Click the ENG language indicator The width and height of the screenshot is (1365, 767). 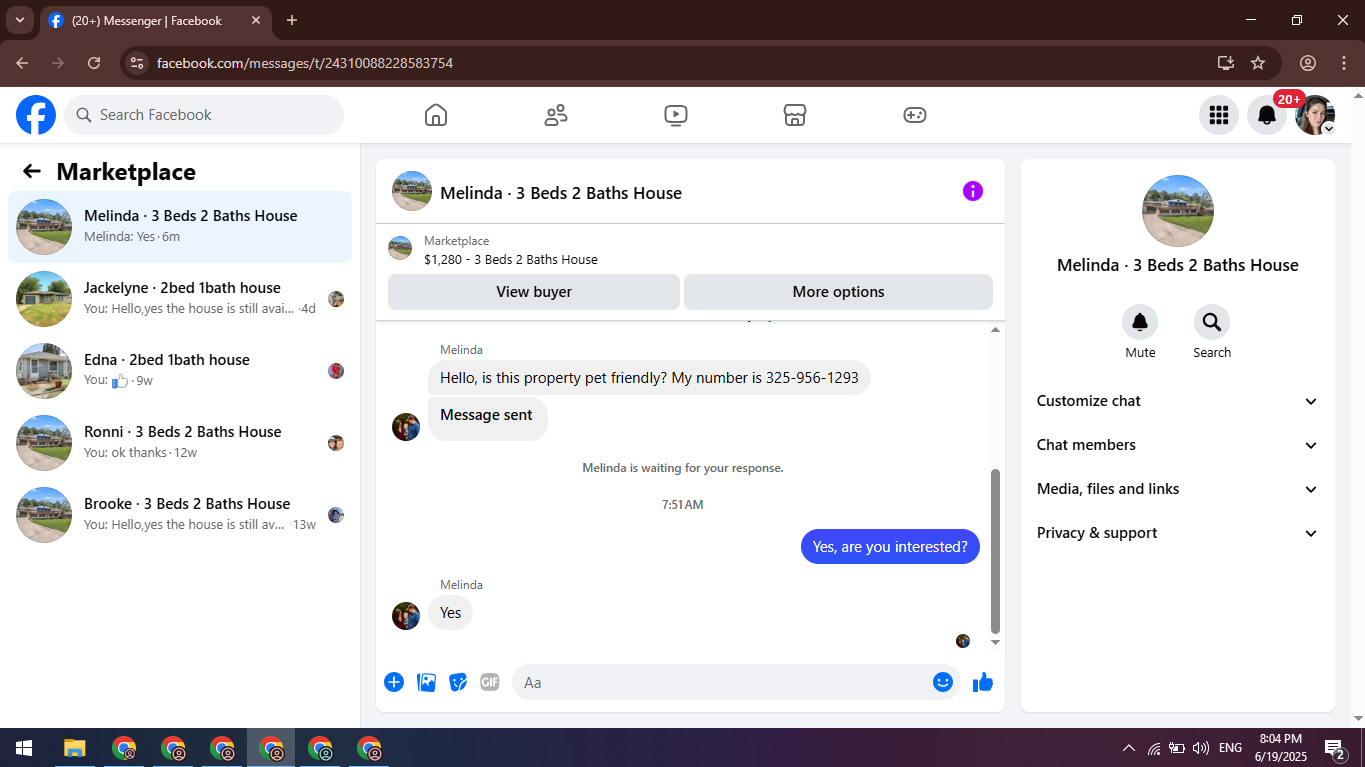1231,748
